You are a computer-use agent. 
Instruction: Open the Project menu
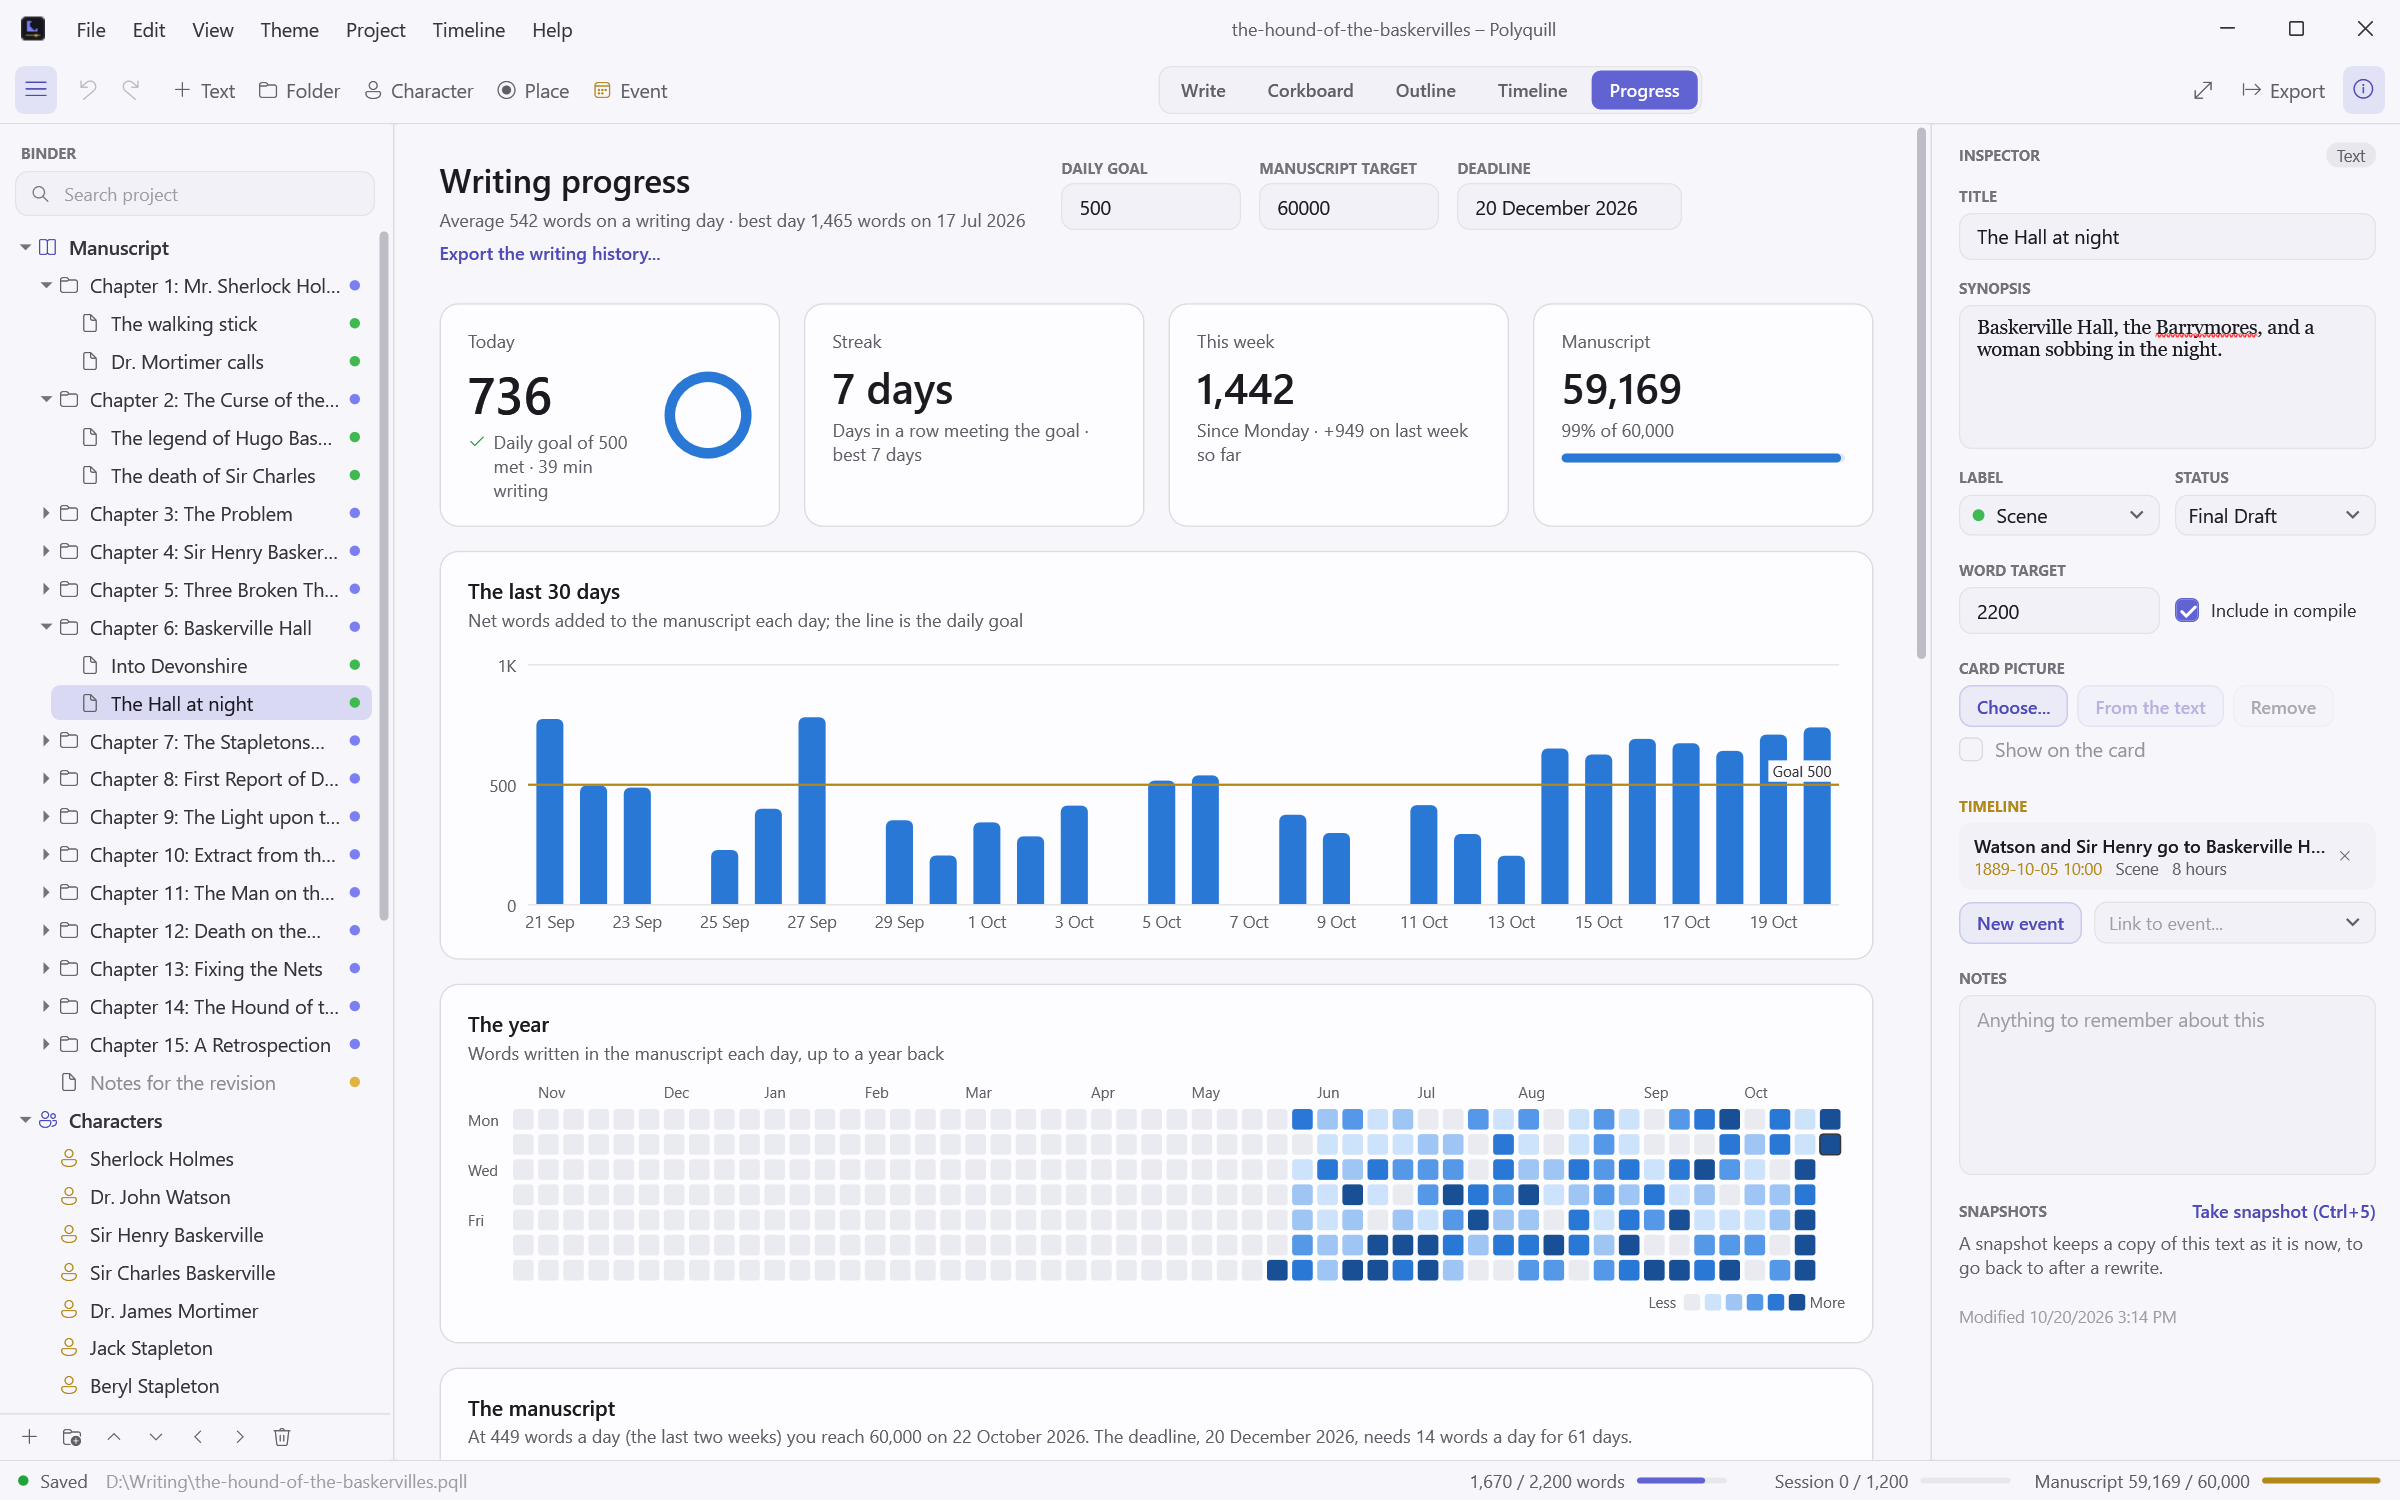tap(375, 30)
